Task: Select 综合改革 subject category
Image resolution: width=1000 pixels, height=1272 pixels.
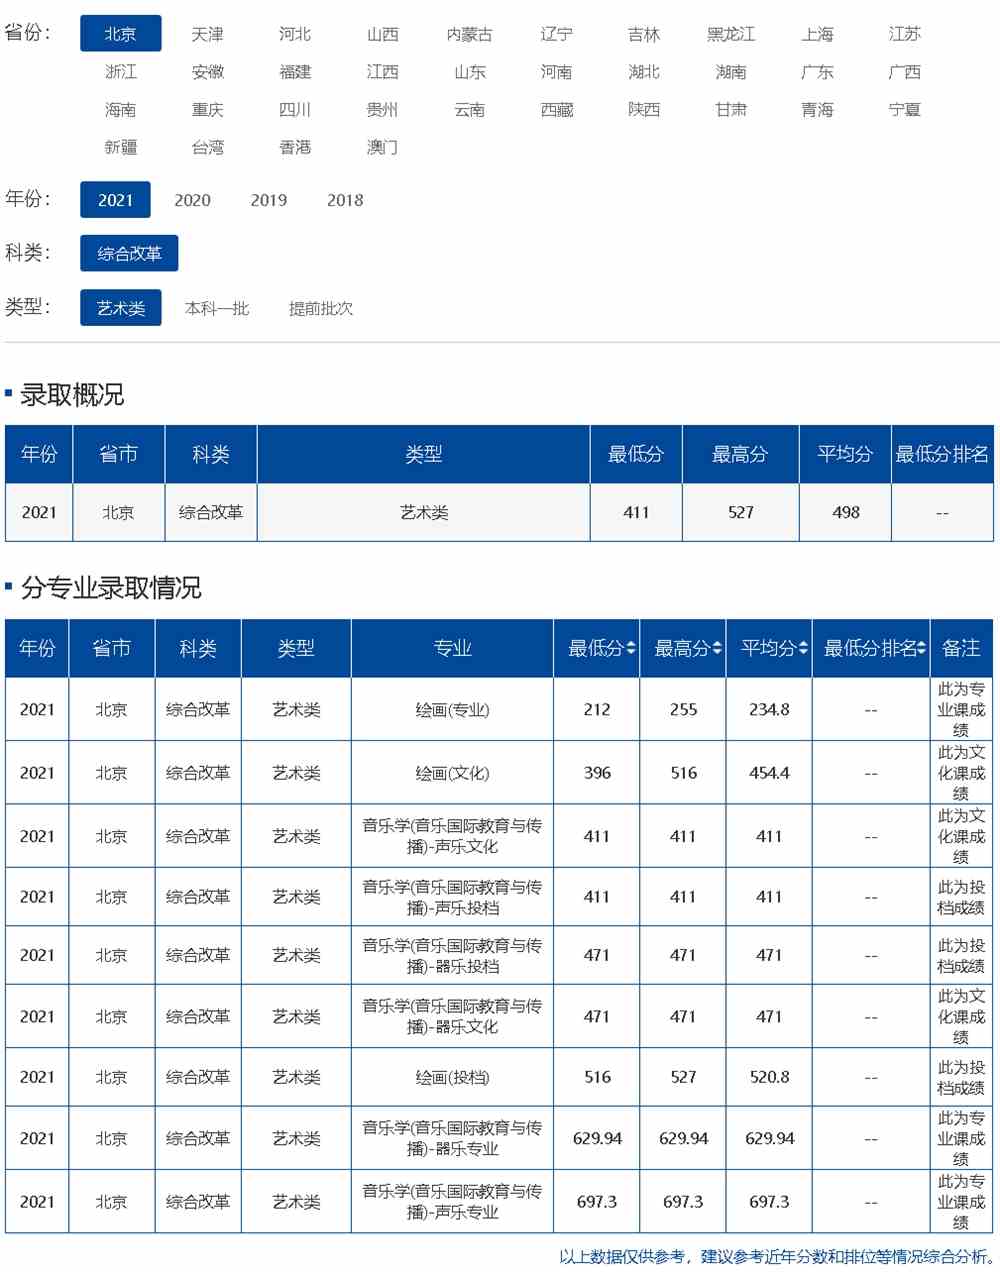Action: point(129,254)
